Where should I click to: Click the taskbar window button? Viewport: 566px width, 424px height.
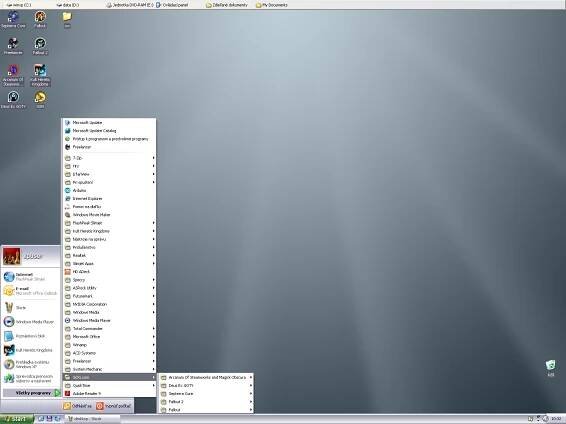click(x=93, y=419)
